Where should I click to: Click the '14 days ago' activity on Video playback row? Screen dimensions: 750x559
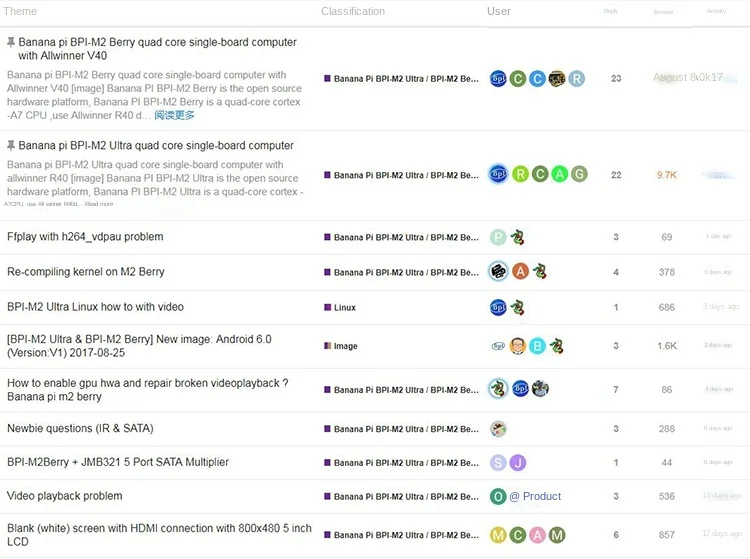(x=722, y=495)
